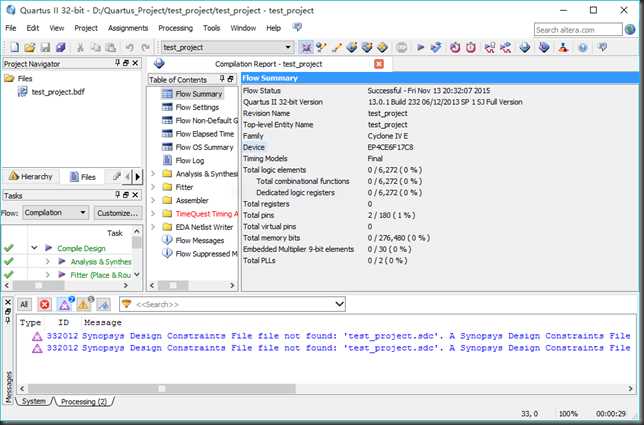Click the Copy toolbar icon
The width and height of the screenshot is (644, 425).
(x=95, y=47)
